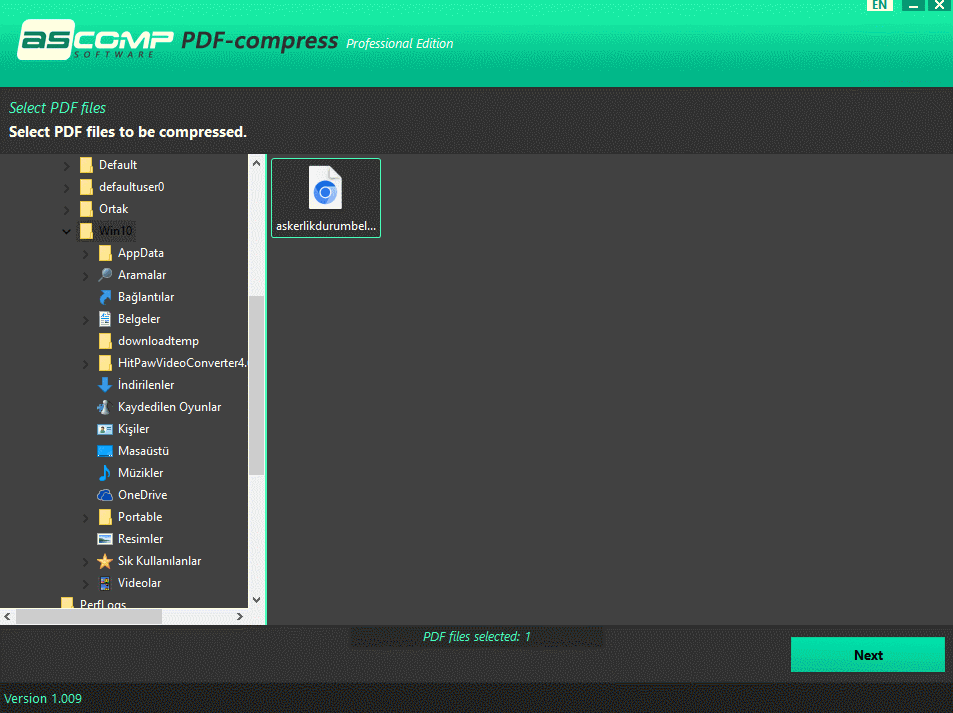Click the Müzikler music note icon
The image size is (953, 713).
[x=105, y=473]
